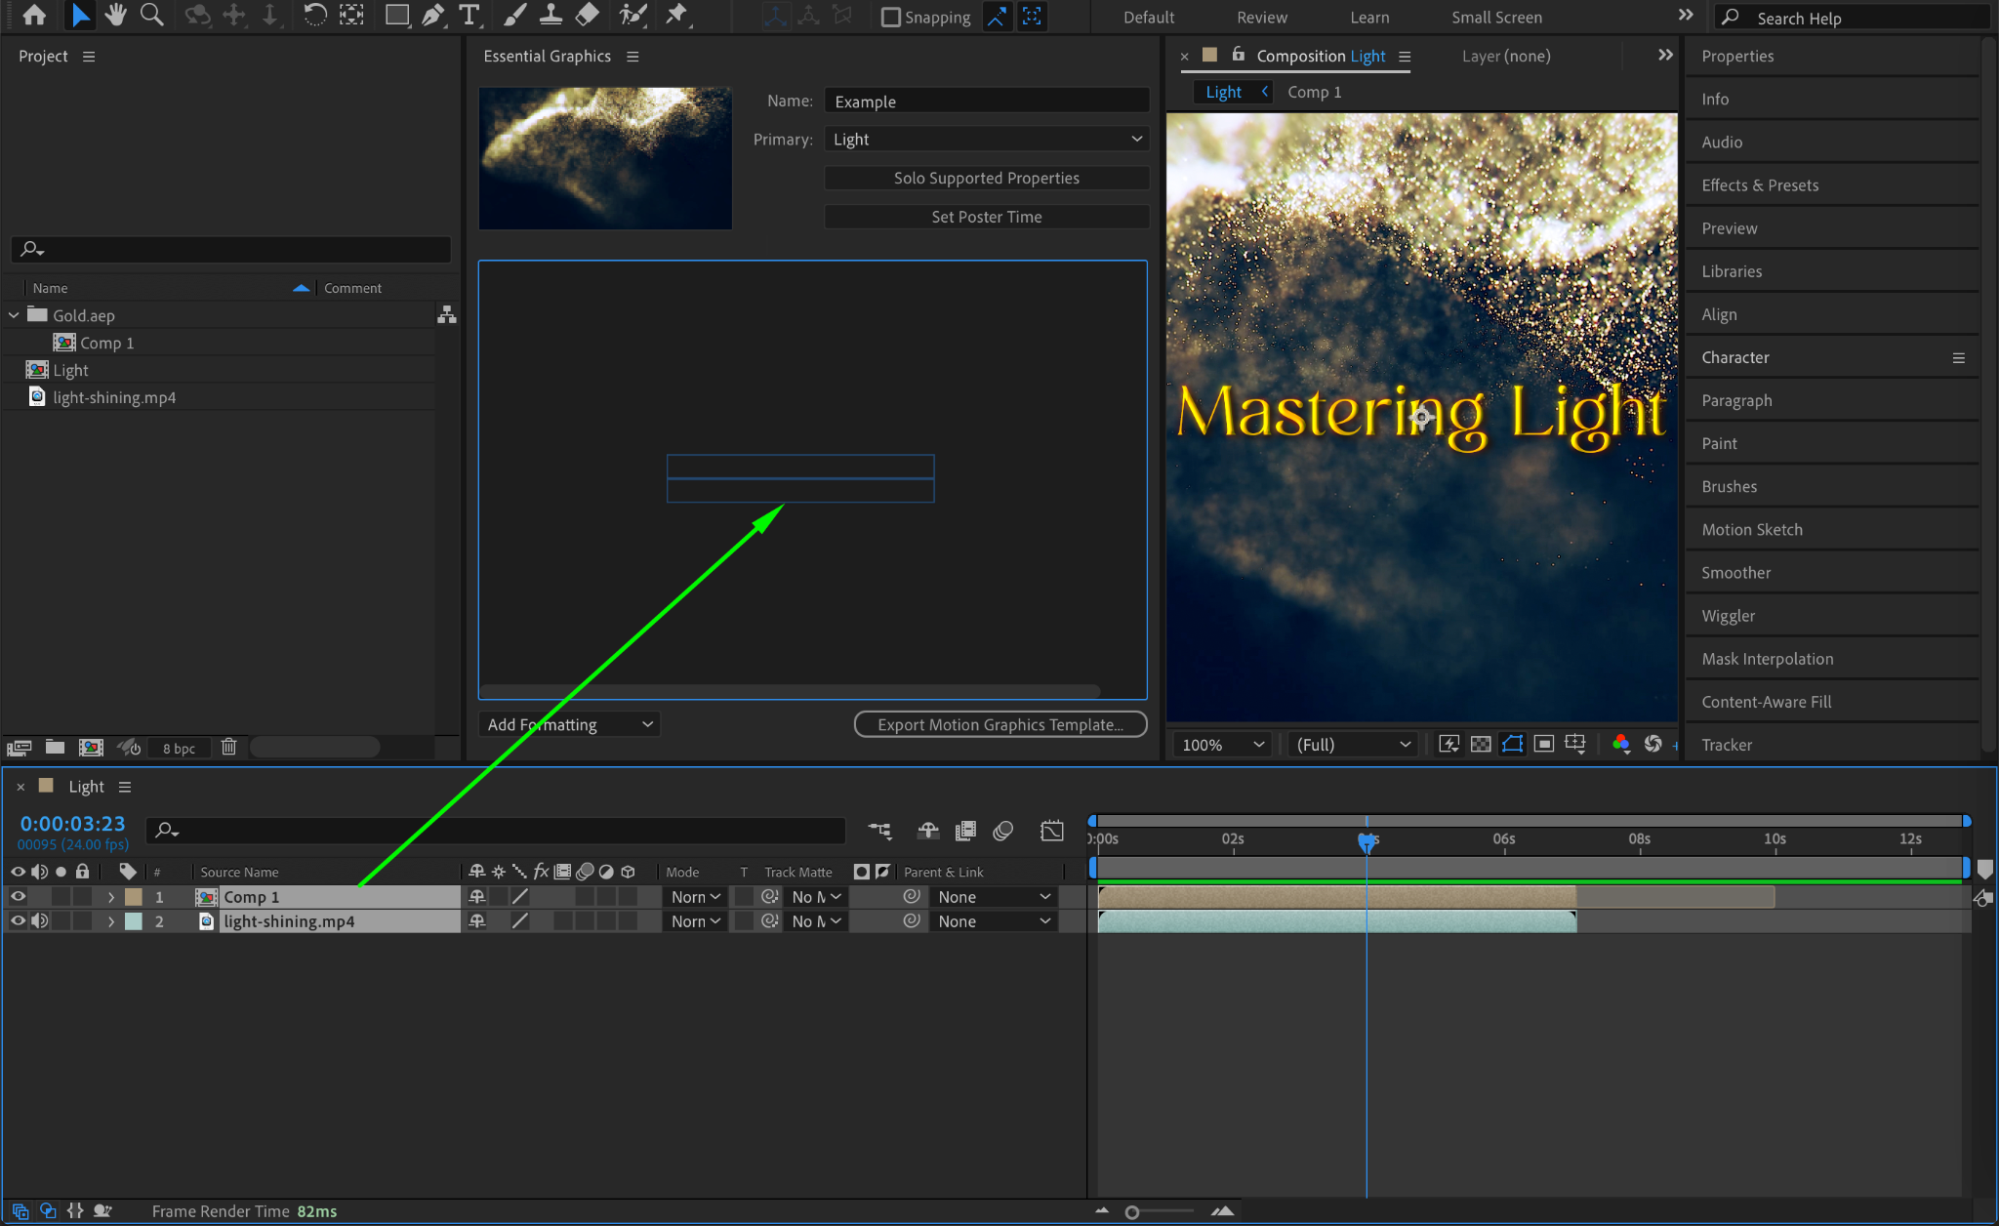Image resolution: width=1999 pixels, height=1226 pixels.
Task: Select the Hand tool
Action: pos(115,15)
